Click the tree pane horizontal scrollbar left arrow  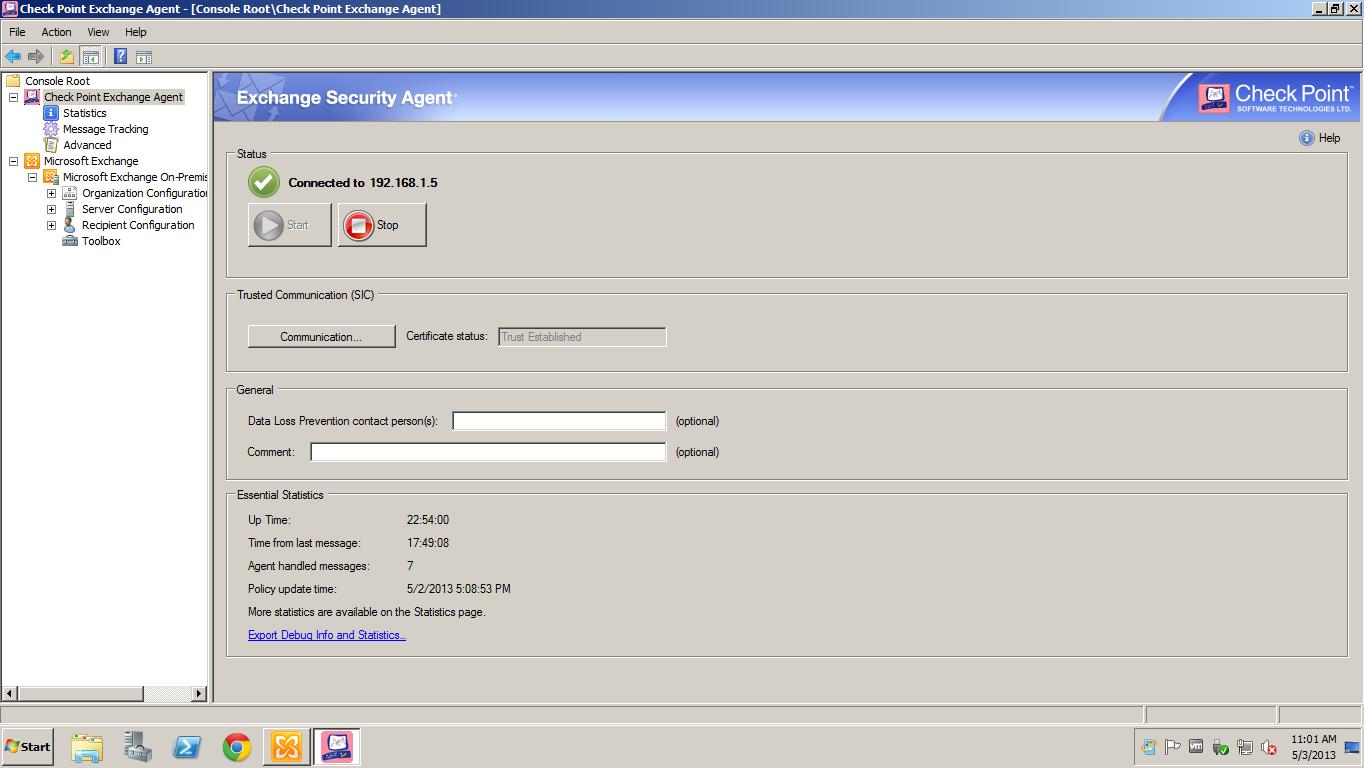(x=10, y=693)
